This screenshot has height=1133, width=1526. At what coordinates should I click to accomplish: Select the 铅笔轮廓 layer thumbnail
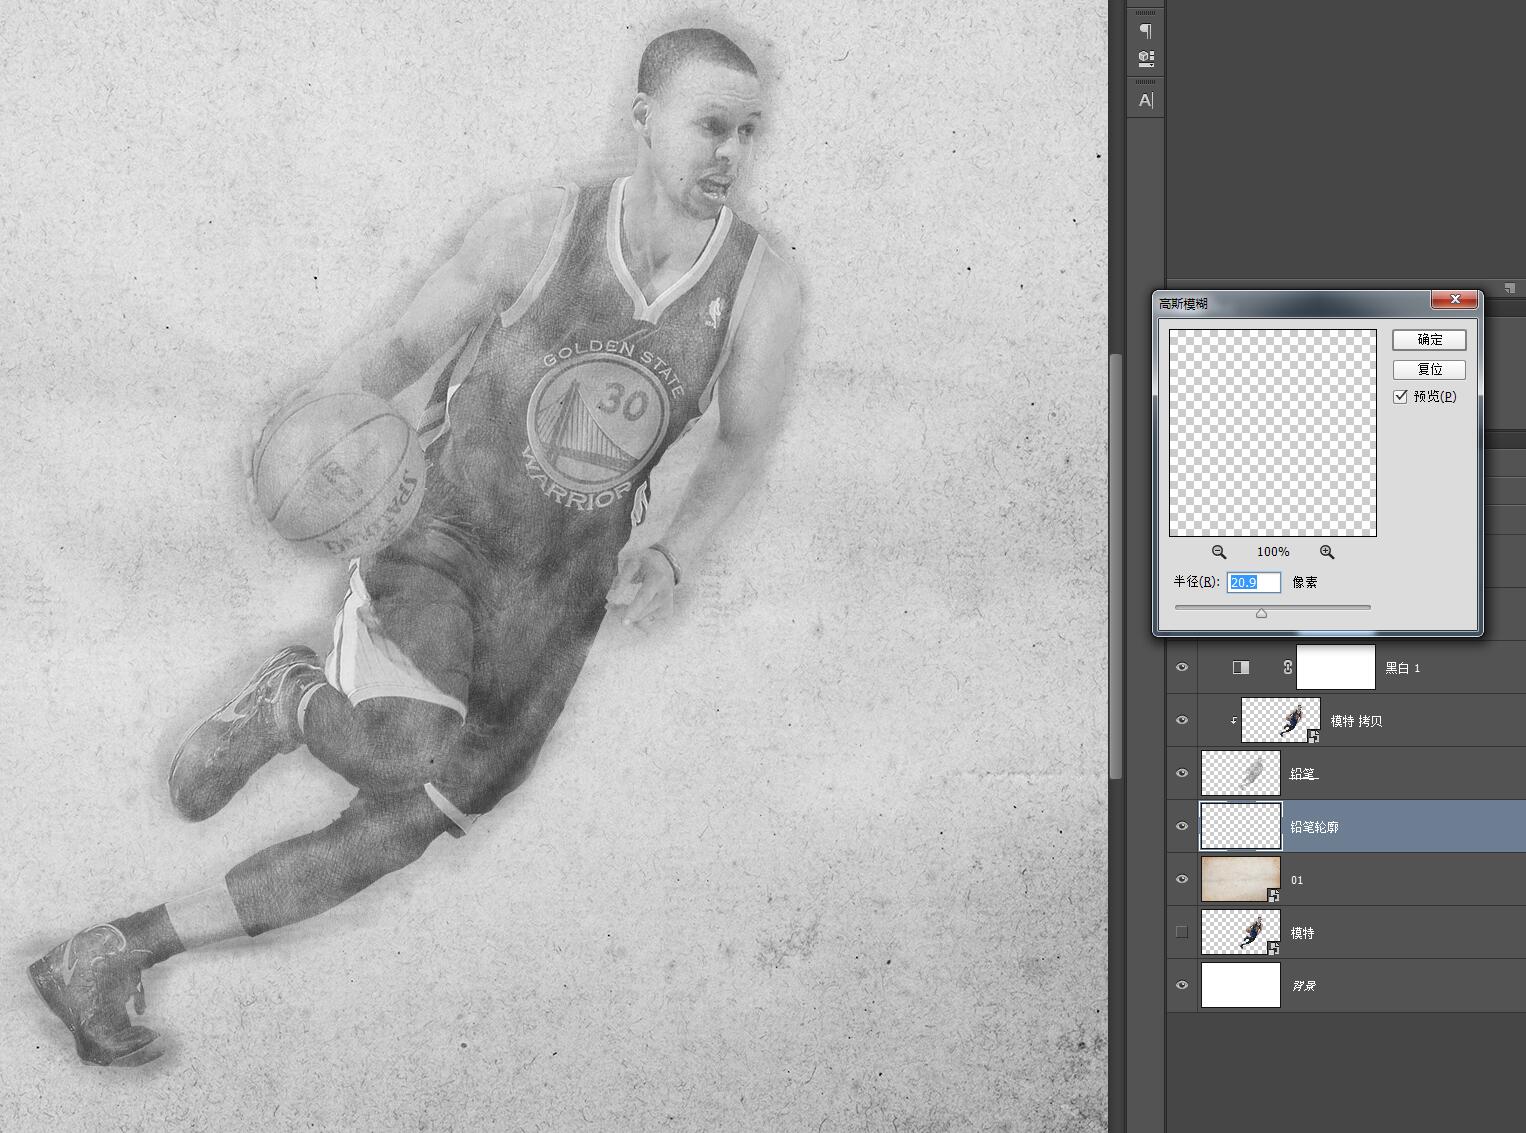coord(1241,827)
